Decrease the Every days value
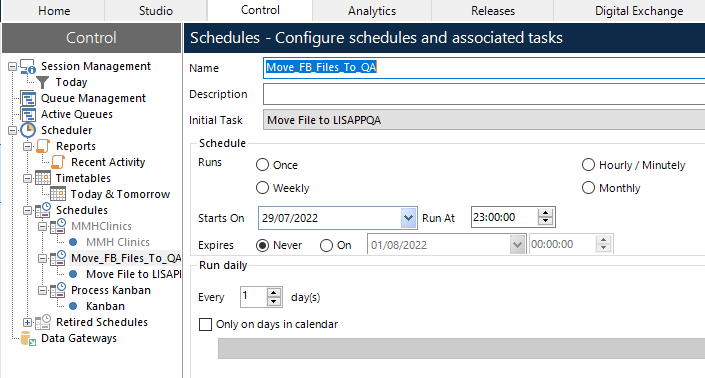 tap(273, 302)
